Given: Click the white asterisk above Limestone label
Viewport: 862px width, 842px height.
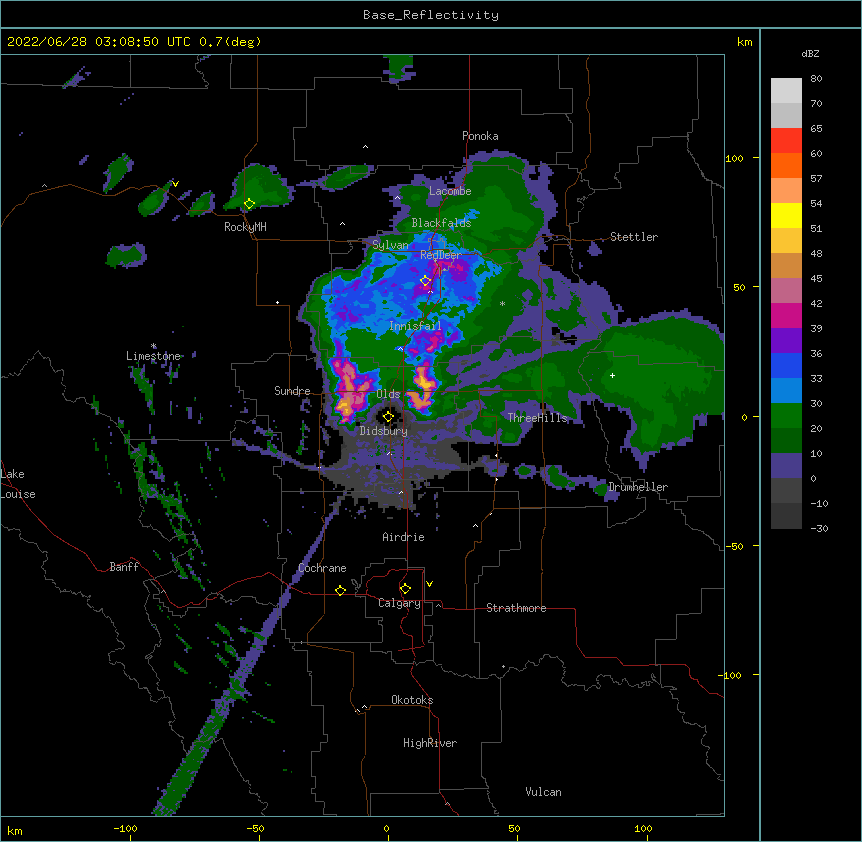Looking at the screenshot, I should click(153, 346).
